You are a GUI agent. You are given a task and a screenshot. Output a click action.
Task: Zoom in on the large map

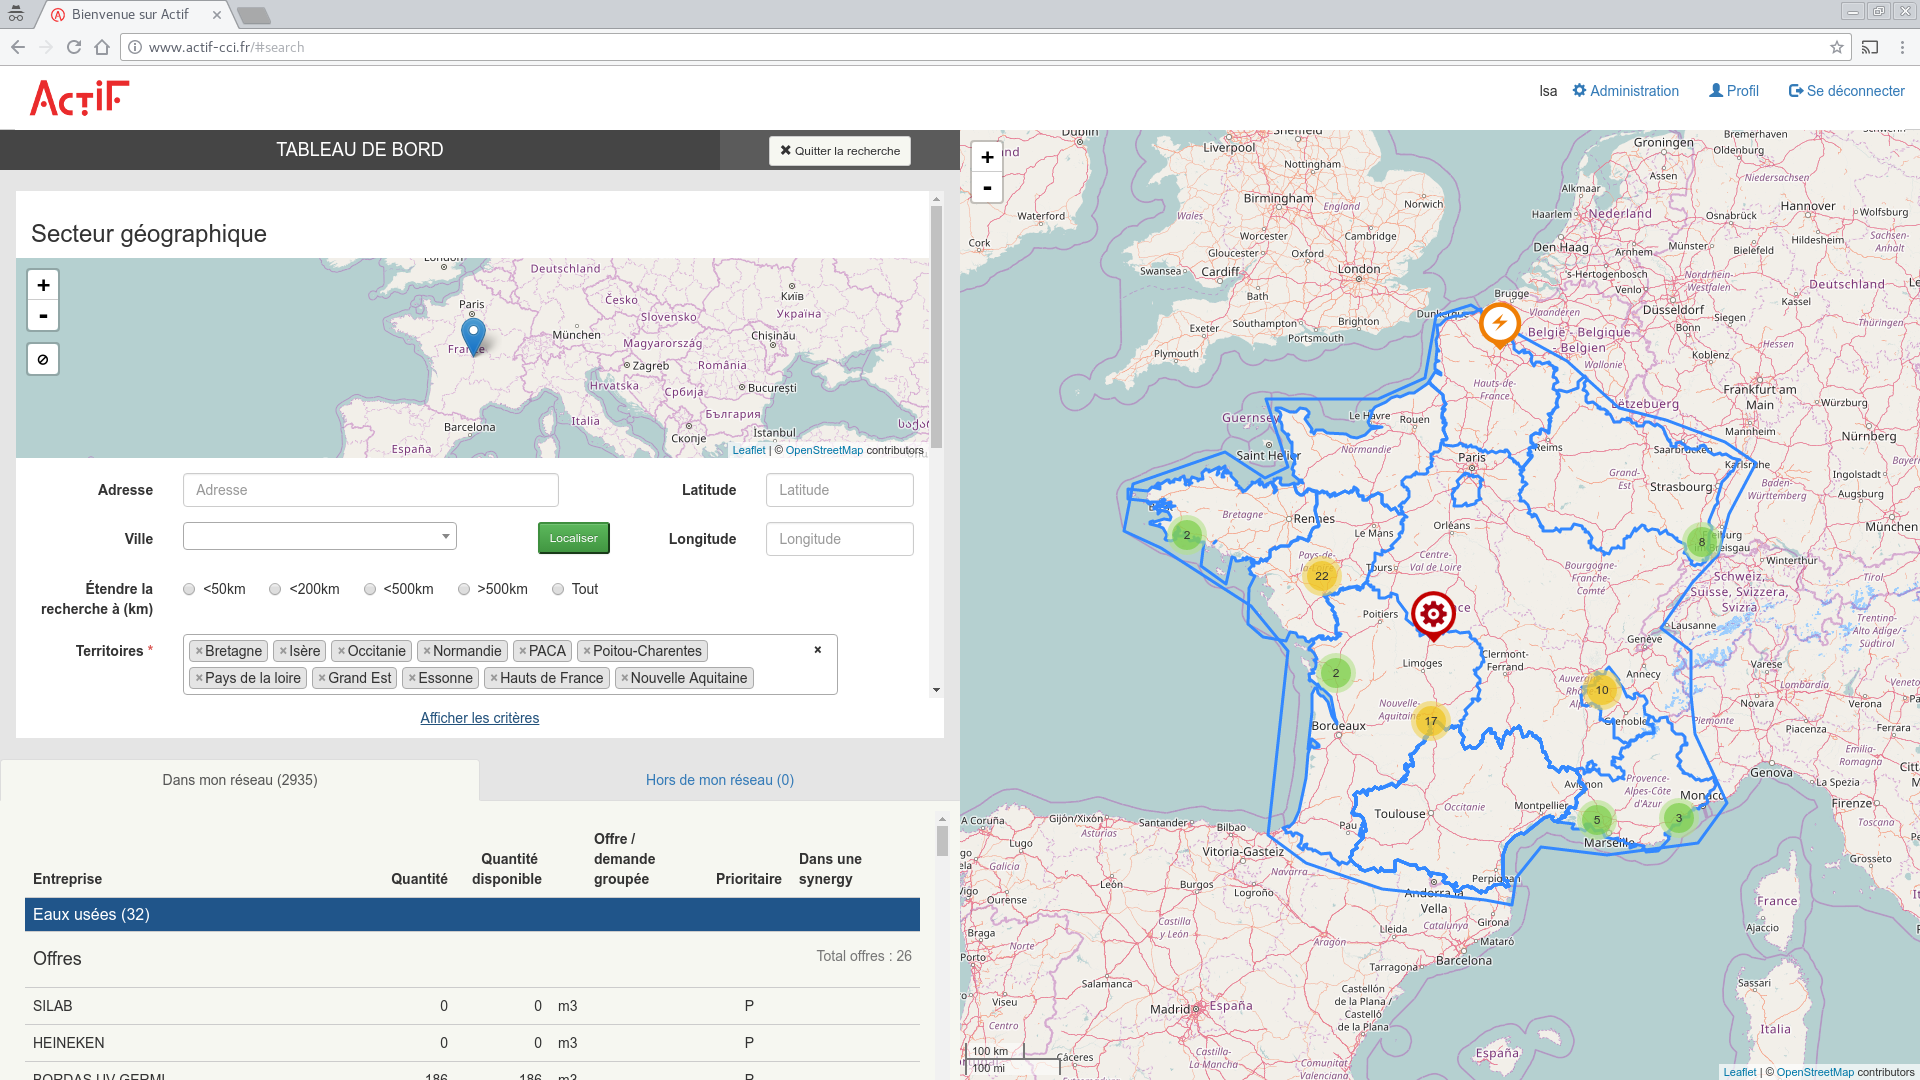click(x=987, y=157)
